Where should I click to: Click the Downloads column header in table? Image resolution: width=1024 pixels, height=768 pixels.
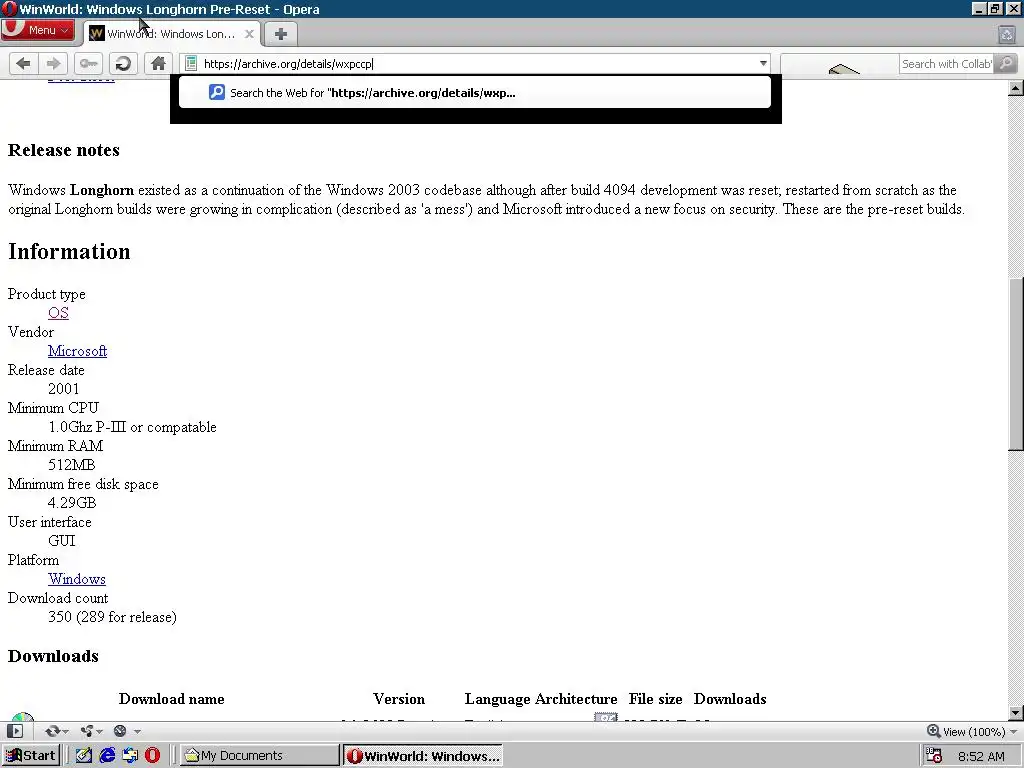730,699
